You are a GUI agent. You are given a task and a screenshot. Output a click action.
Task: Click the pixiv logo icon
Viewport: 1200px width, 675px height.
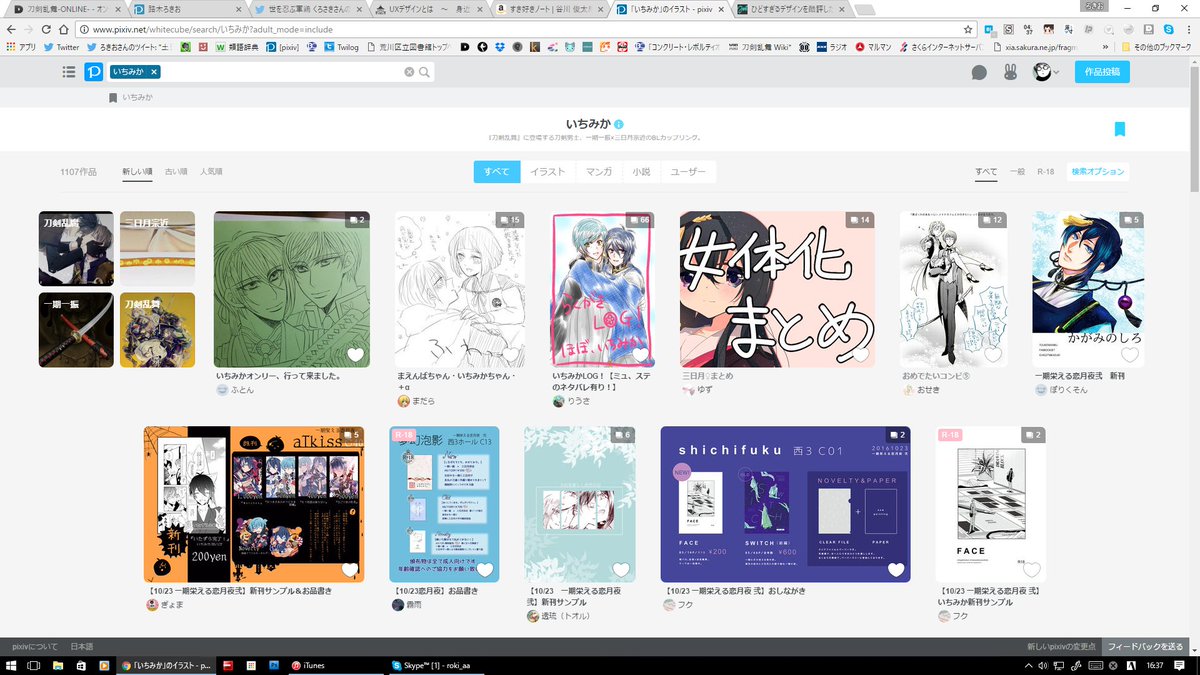click(93, 72)
